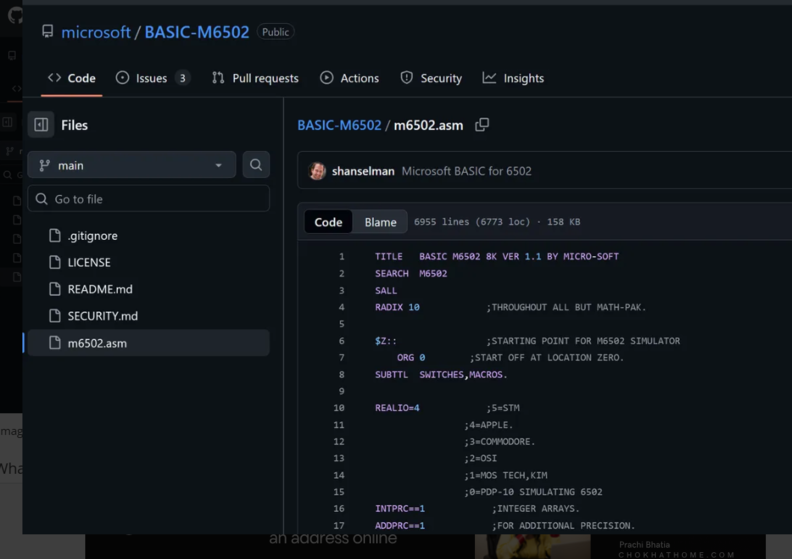792x559 pixels.
Task: Click the ;3=COMMODORE. comment on line 12
Action: [x=500, y=441]
